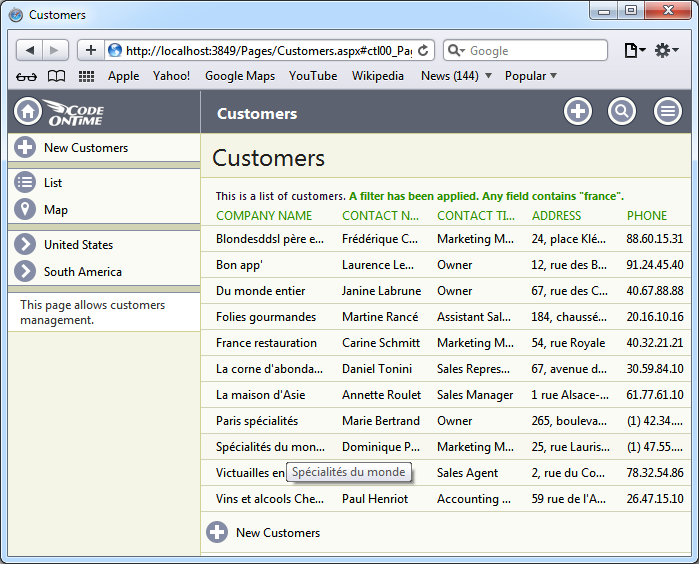Open the Top Sites grid icon
Viewport: 699px width, 564px height.
[86, 76]
